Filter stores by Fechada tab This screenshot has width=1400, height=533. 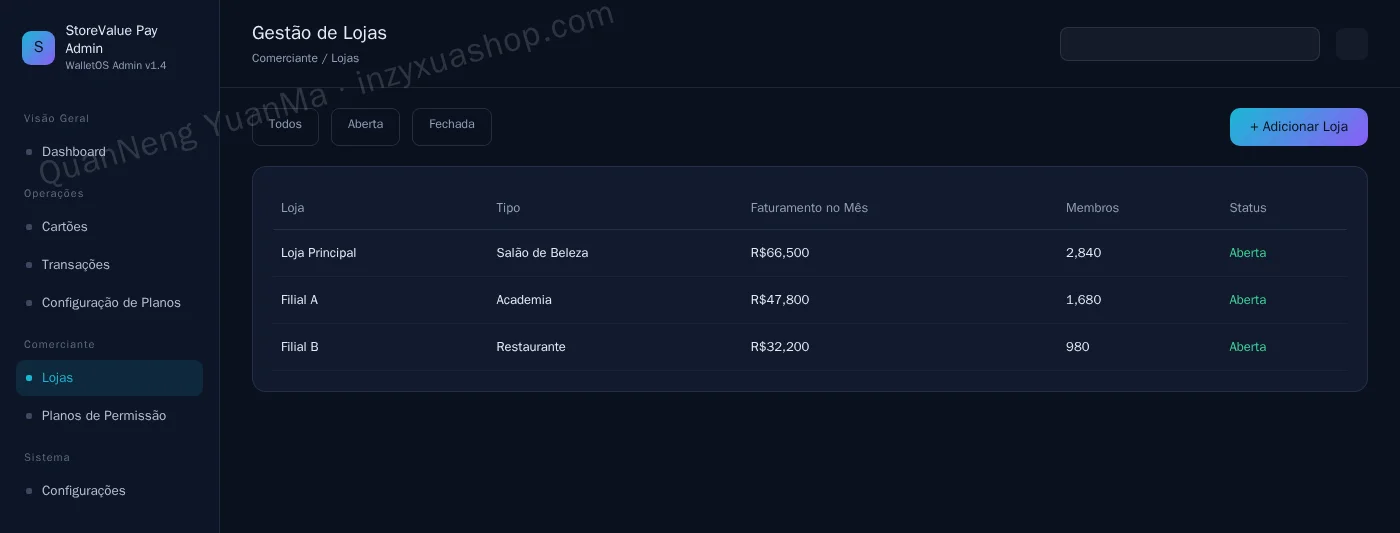click(x=452, y=126)
